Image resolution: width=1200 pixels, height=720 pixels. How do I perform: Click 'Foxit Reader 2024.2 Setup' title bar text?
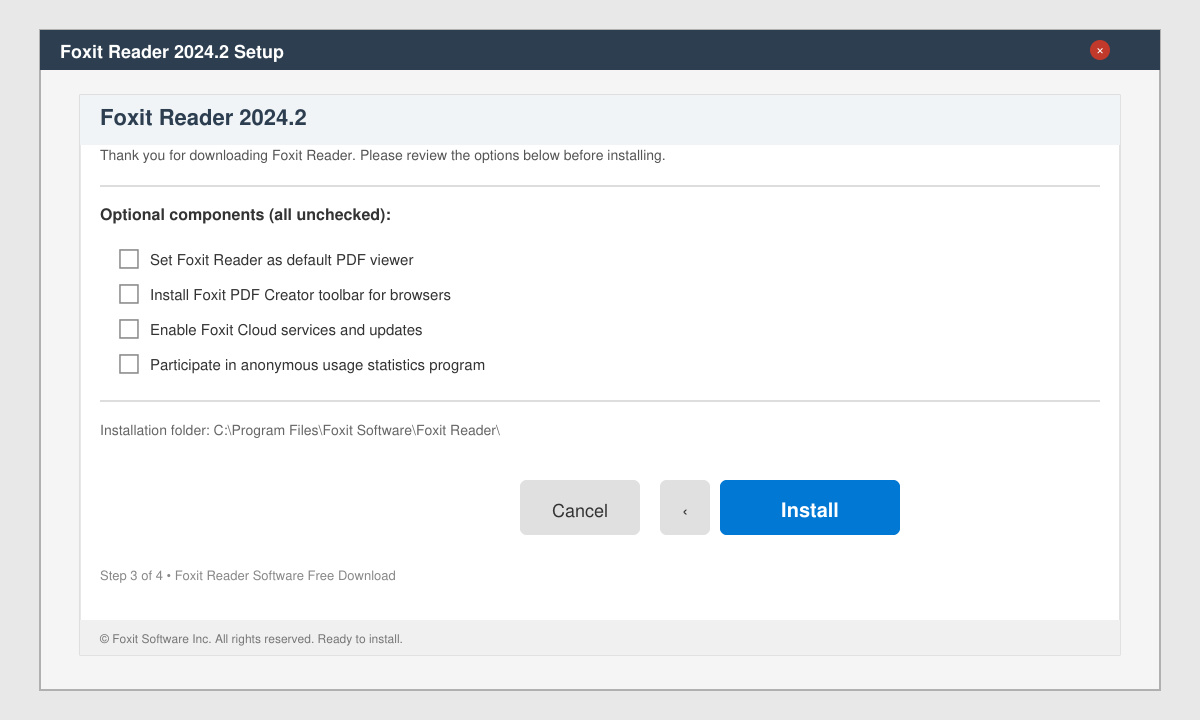coord(172,52)
